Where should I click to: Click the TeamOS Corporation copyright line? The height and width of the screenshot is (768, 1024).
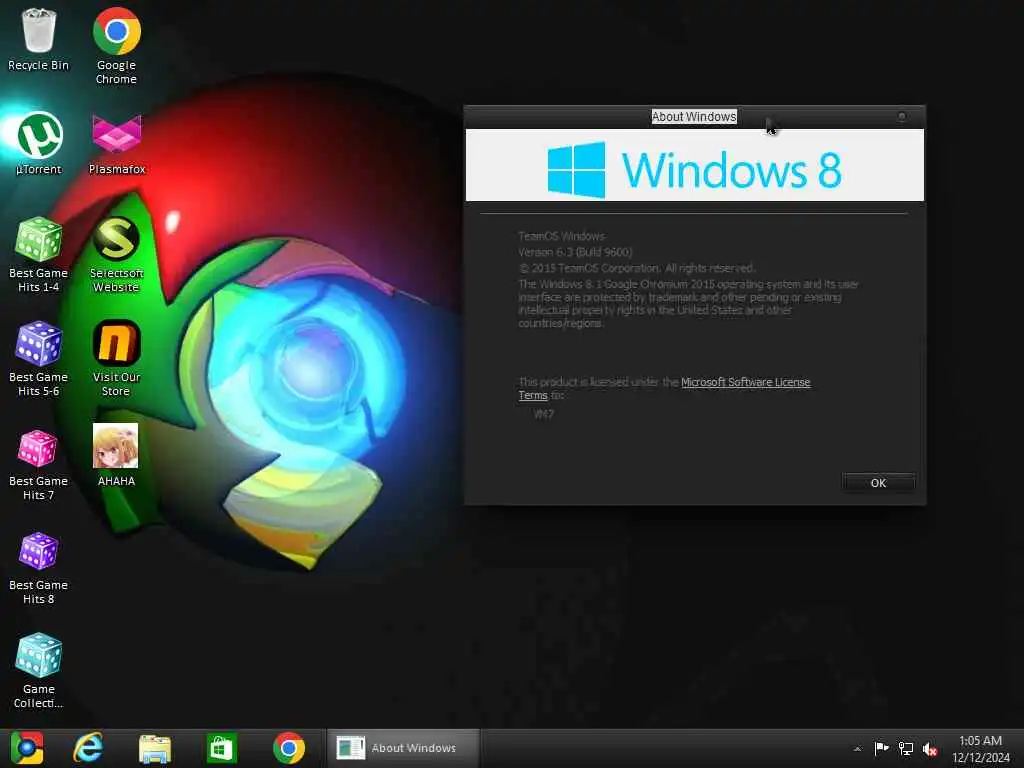click(x=637, y=268)
